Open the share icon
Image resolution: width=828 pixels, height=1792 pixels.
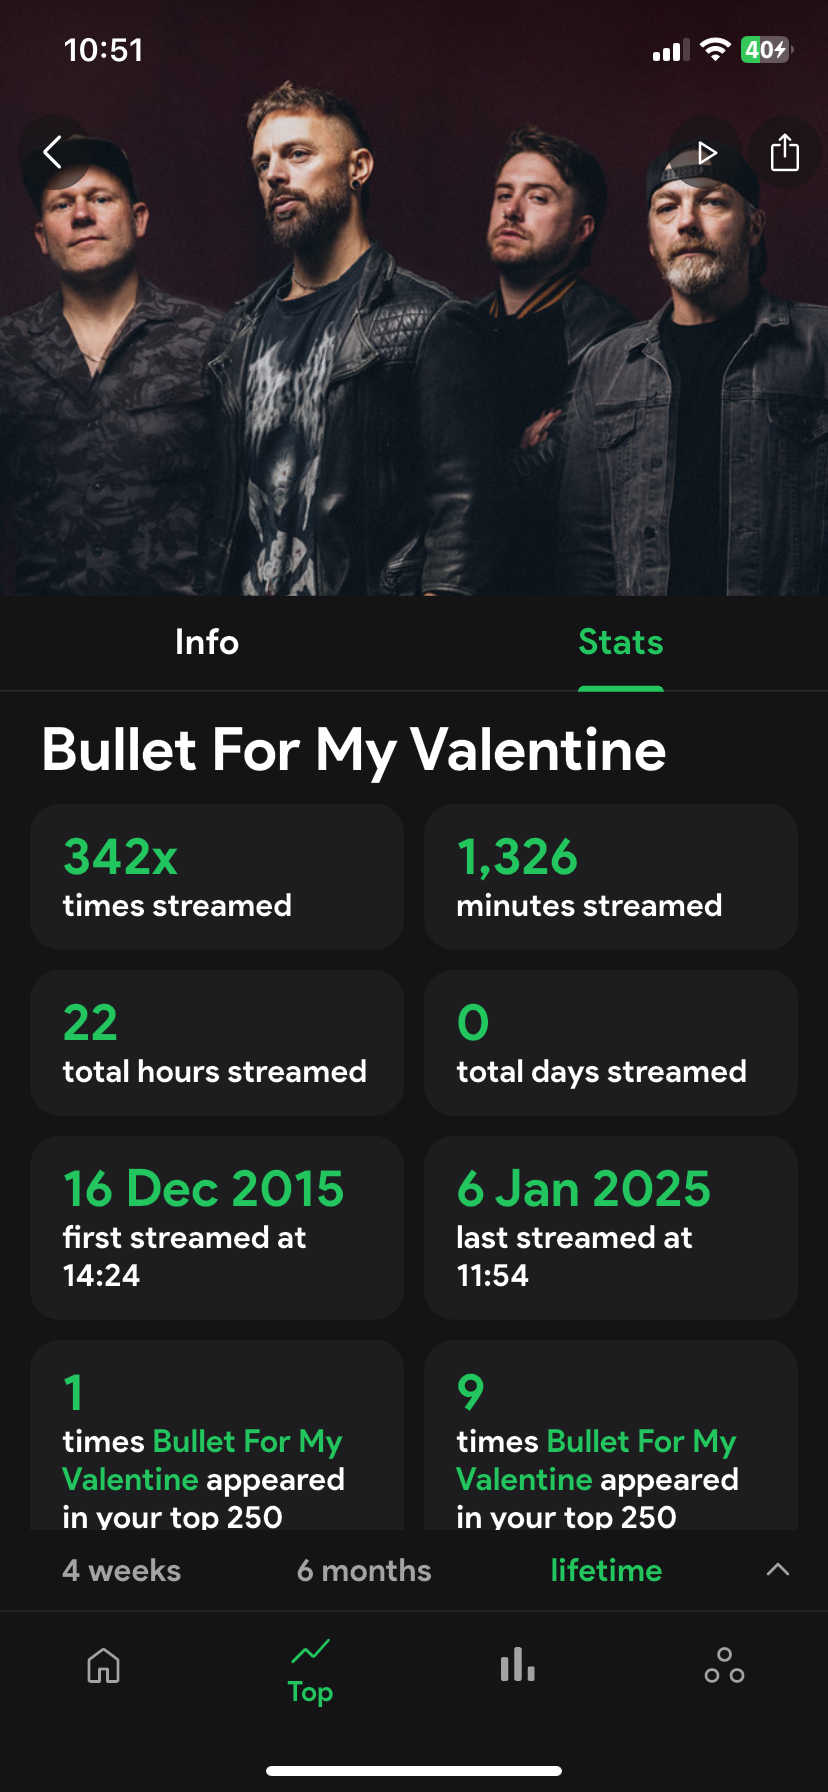click(x=784, y=153)
